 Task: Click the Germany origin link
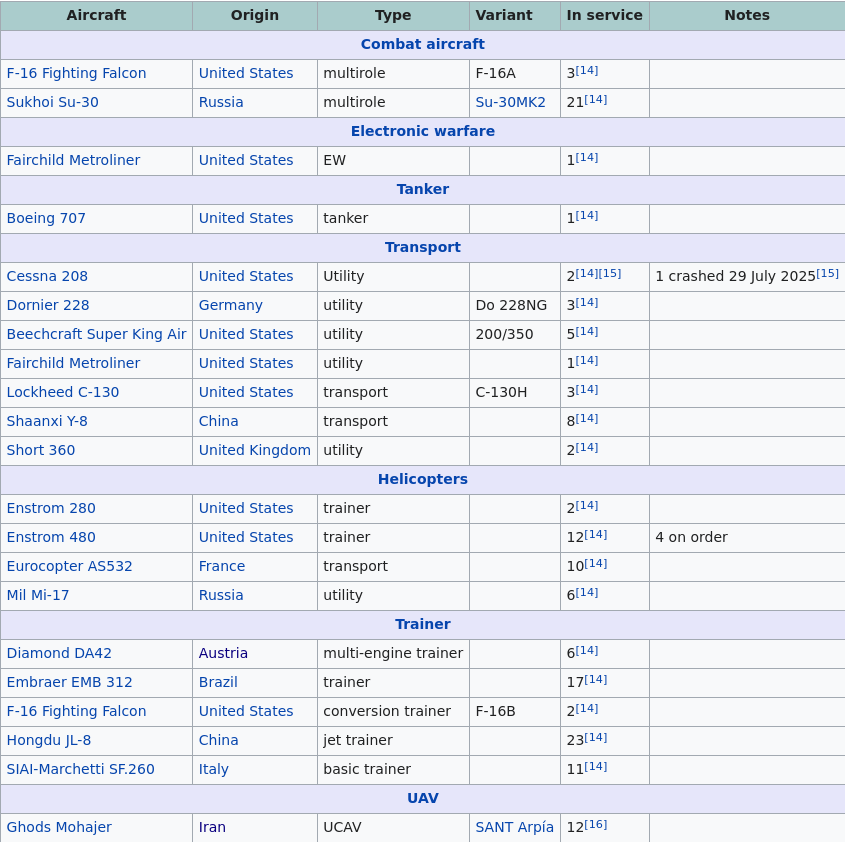click(230, 305)
